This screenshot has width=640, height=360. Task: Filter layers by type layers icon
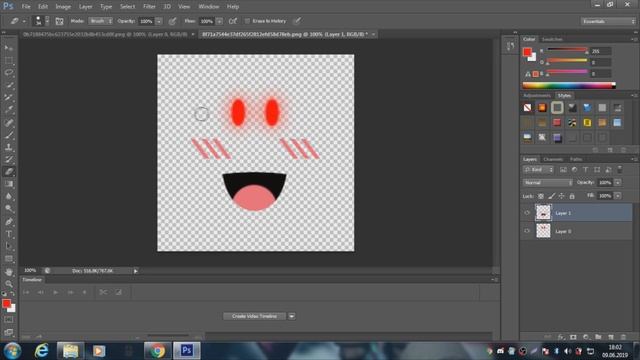point(586,170)
